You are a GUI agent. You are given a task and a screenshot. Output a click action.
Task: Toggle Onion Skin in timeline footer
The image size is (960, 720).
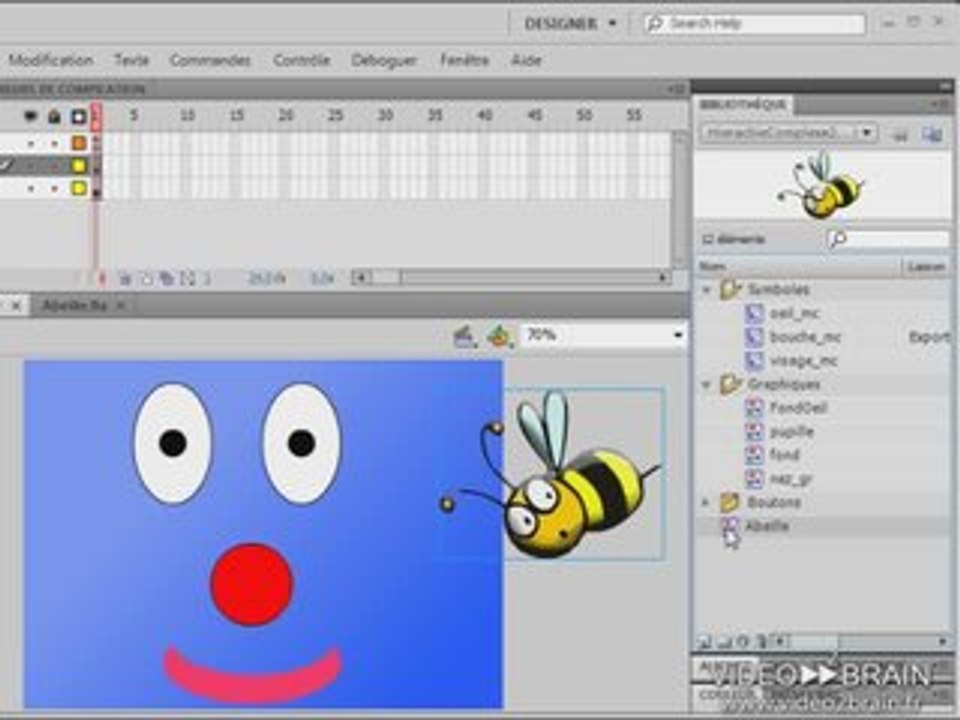(126, 279)
